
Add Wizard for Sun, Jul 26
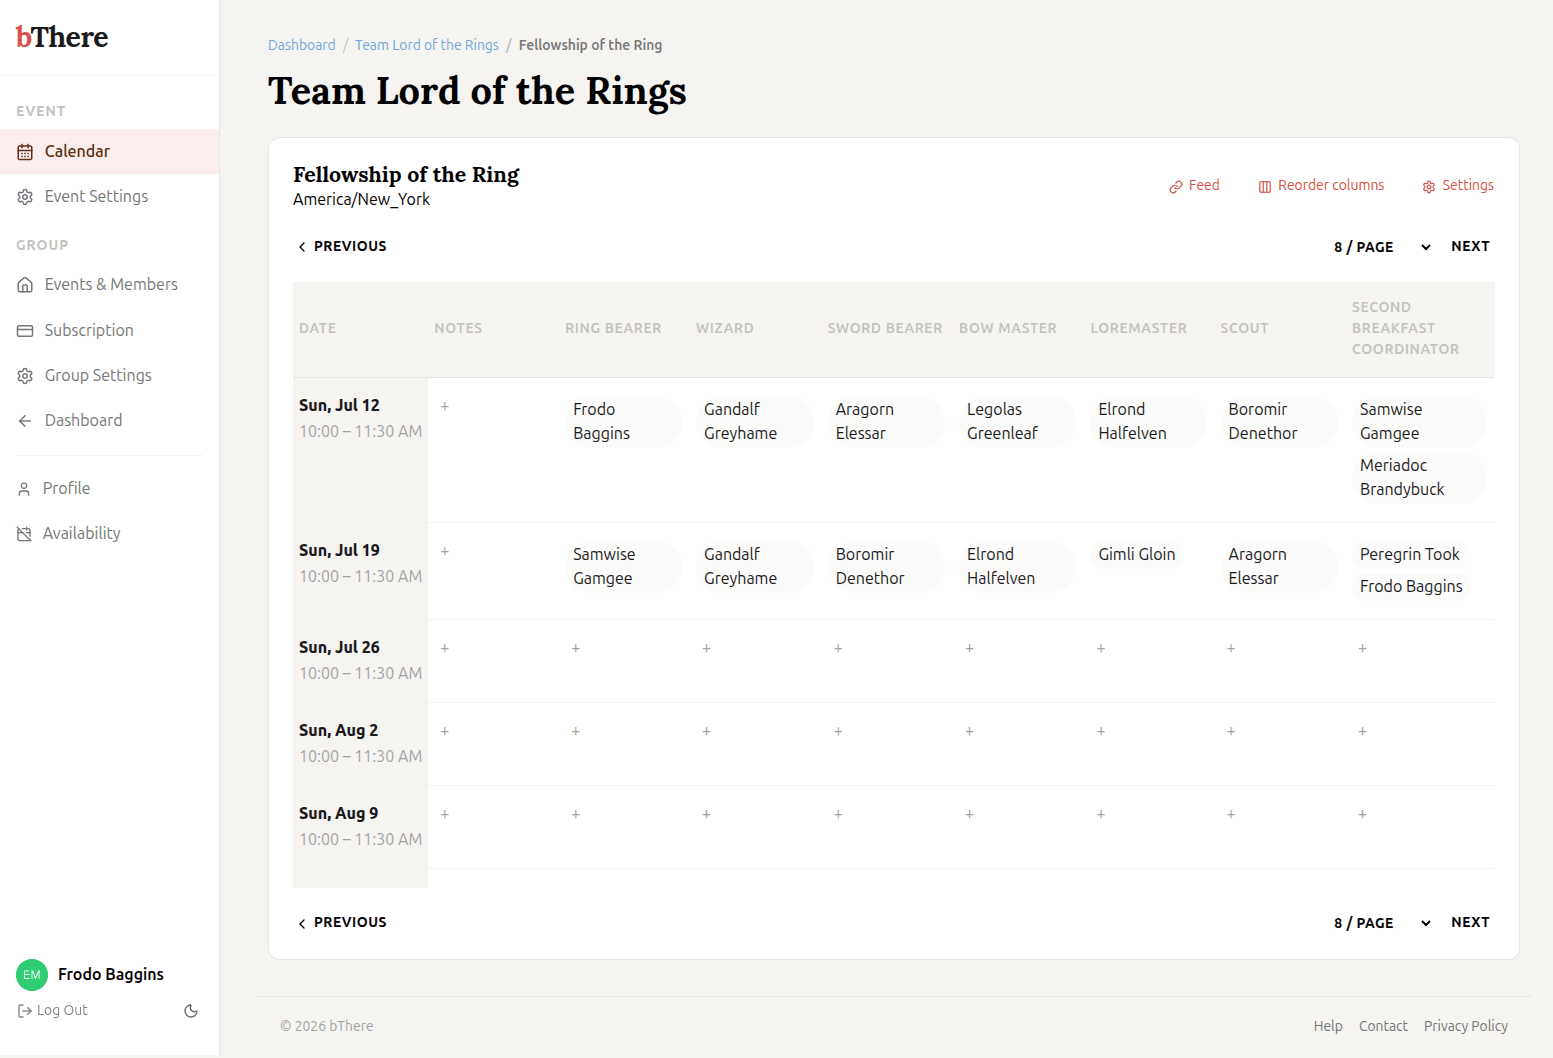pos(707,648)
